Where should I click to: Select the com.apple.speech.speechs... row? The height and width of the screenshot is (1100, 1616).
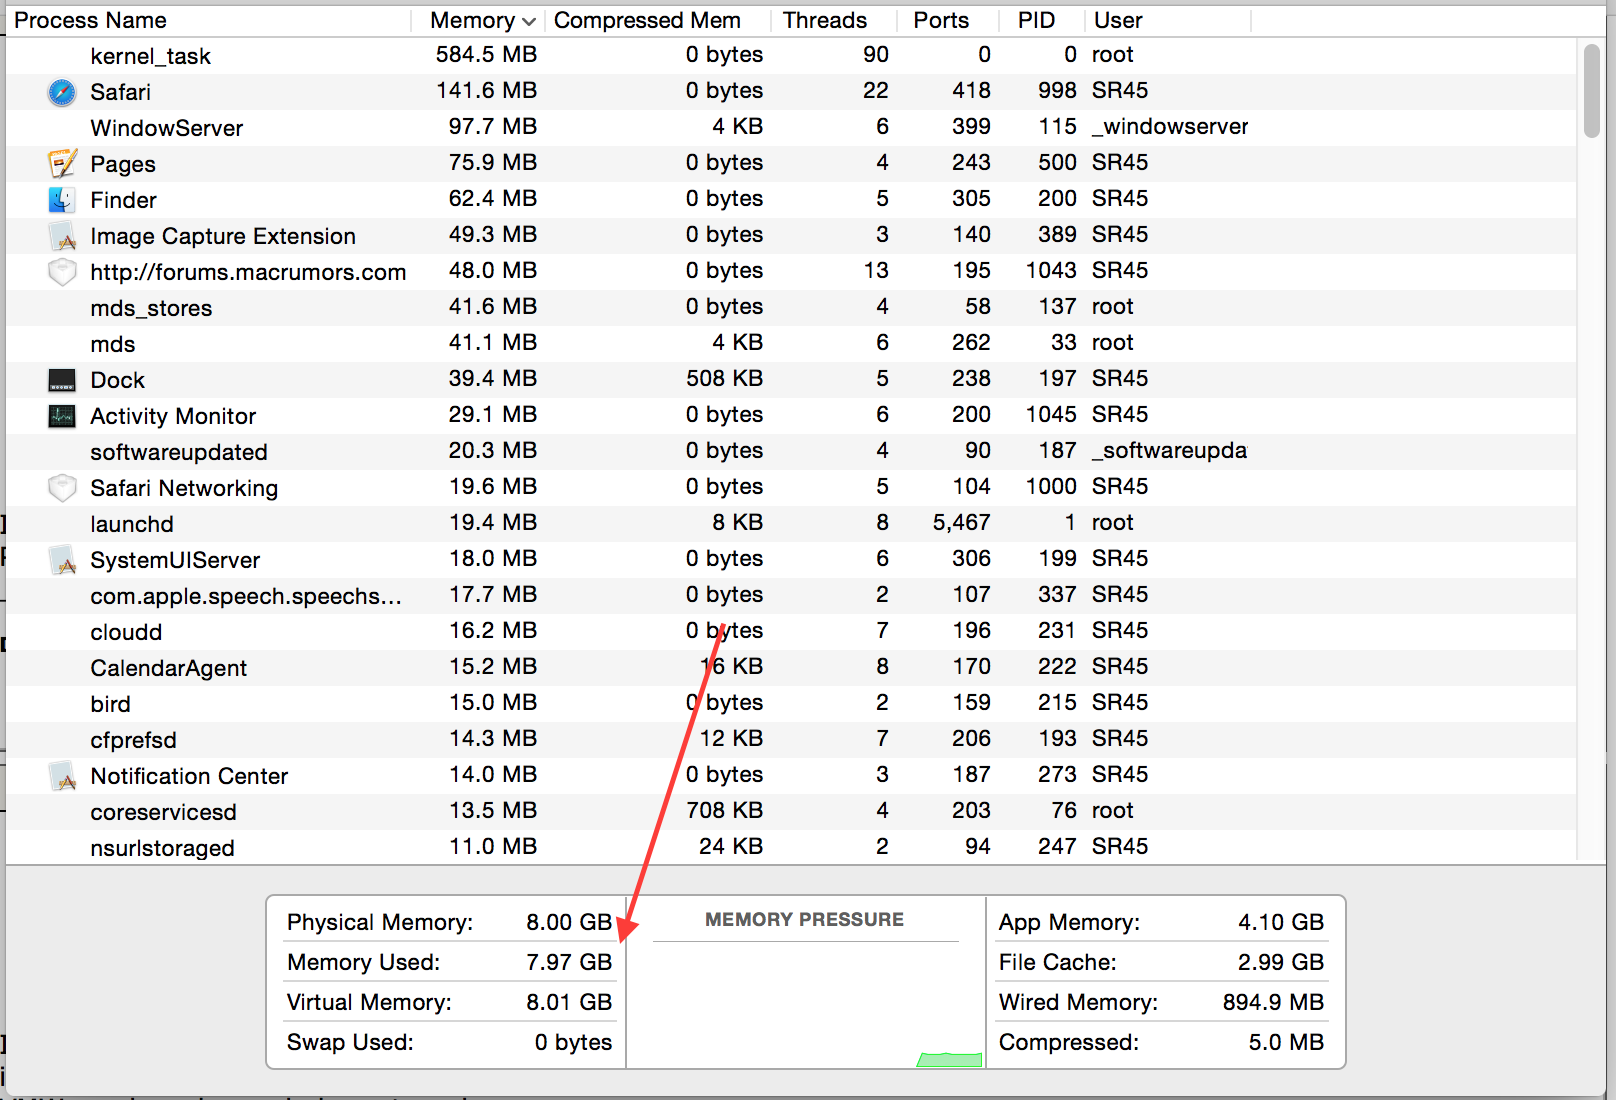click(x=791, y=596)
